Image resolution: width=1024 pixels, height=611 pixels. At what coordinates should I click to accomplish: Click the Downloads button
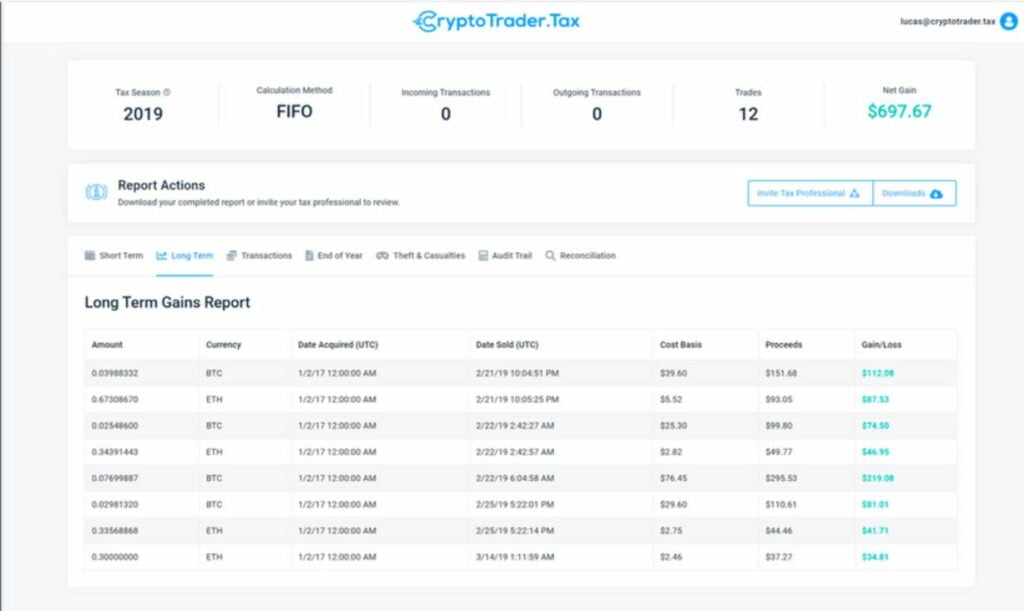click(914, 193)
